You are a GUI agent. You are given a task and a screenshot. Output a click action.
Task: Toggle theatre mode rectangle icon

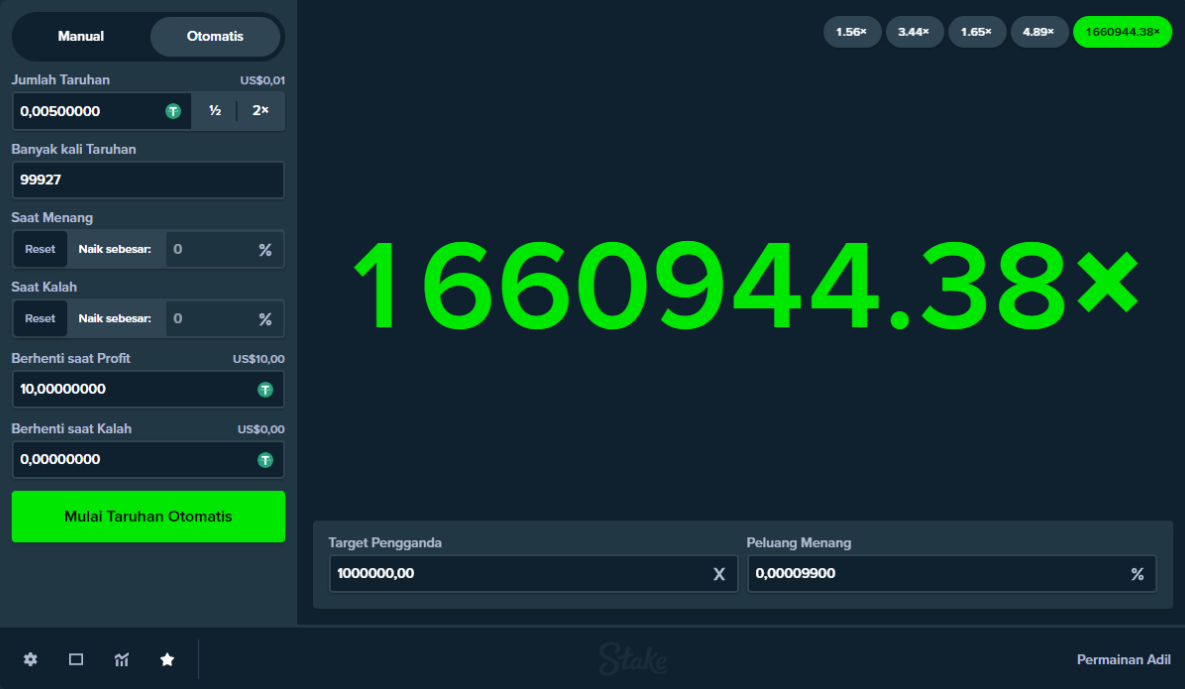pyautogui.click(x=76, y=660)
